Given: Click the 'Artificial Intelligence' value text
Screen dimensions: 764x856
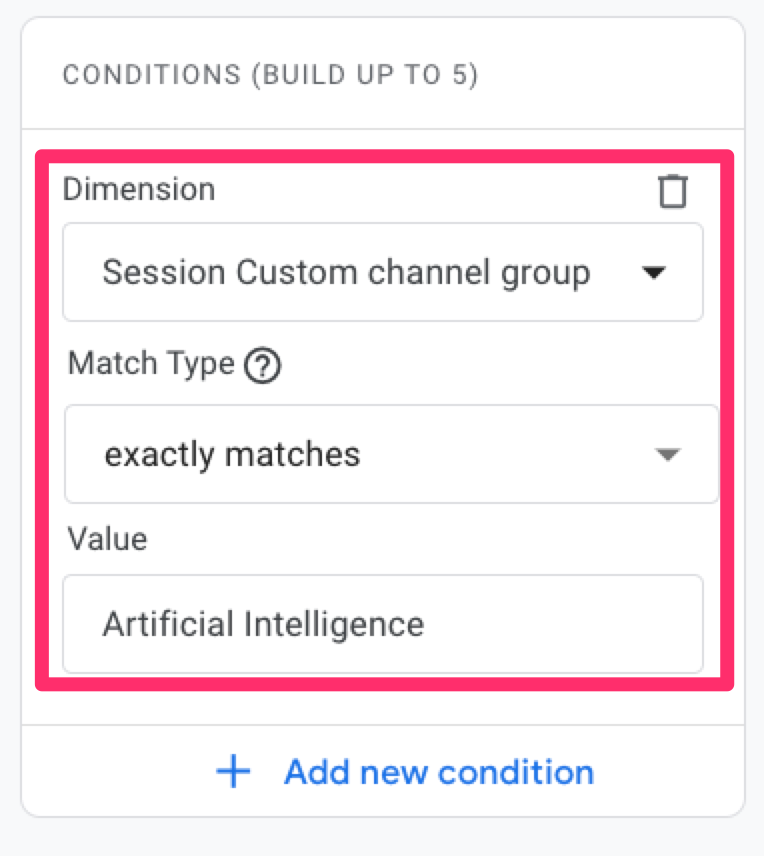Looking at the screenshot, I should click(x=263, y=624).
